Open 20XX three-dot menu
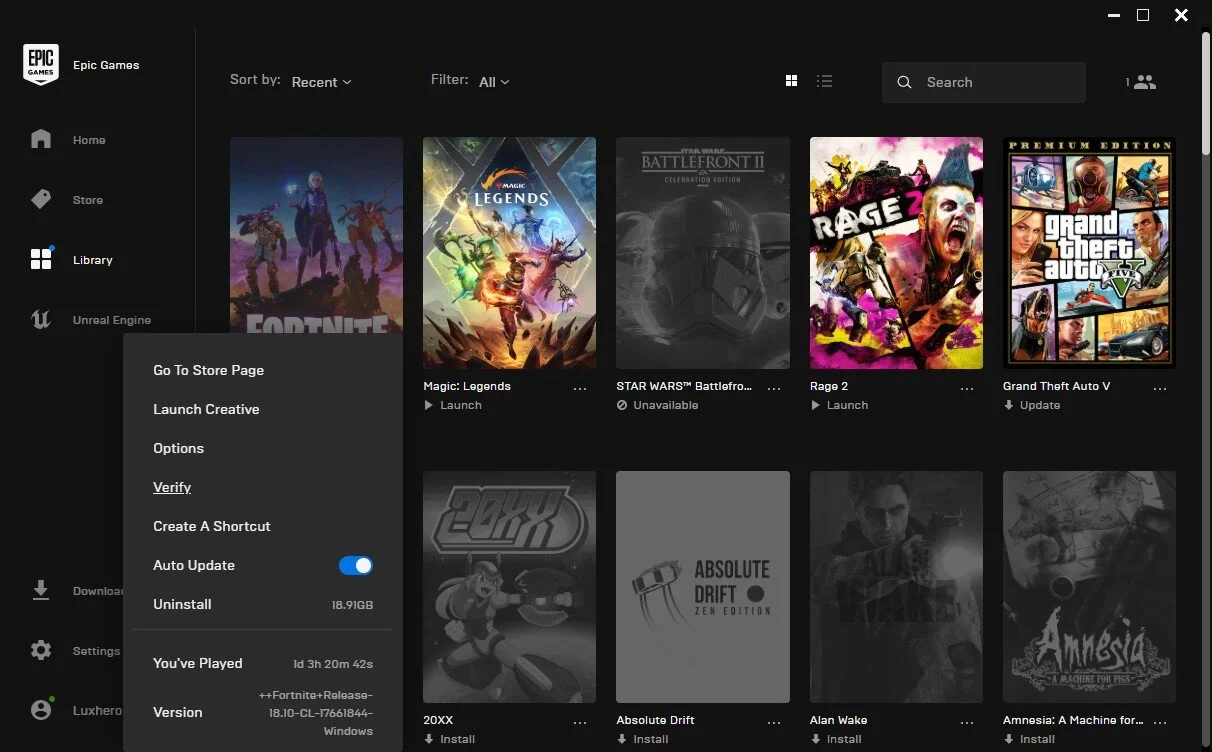The width and height of the screenshot is (1212, 752). (580, 722)
